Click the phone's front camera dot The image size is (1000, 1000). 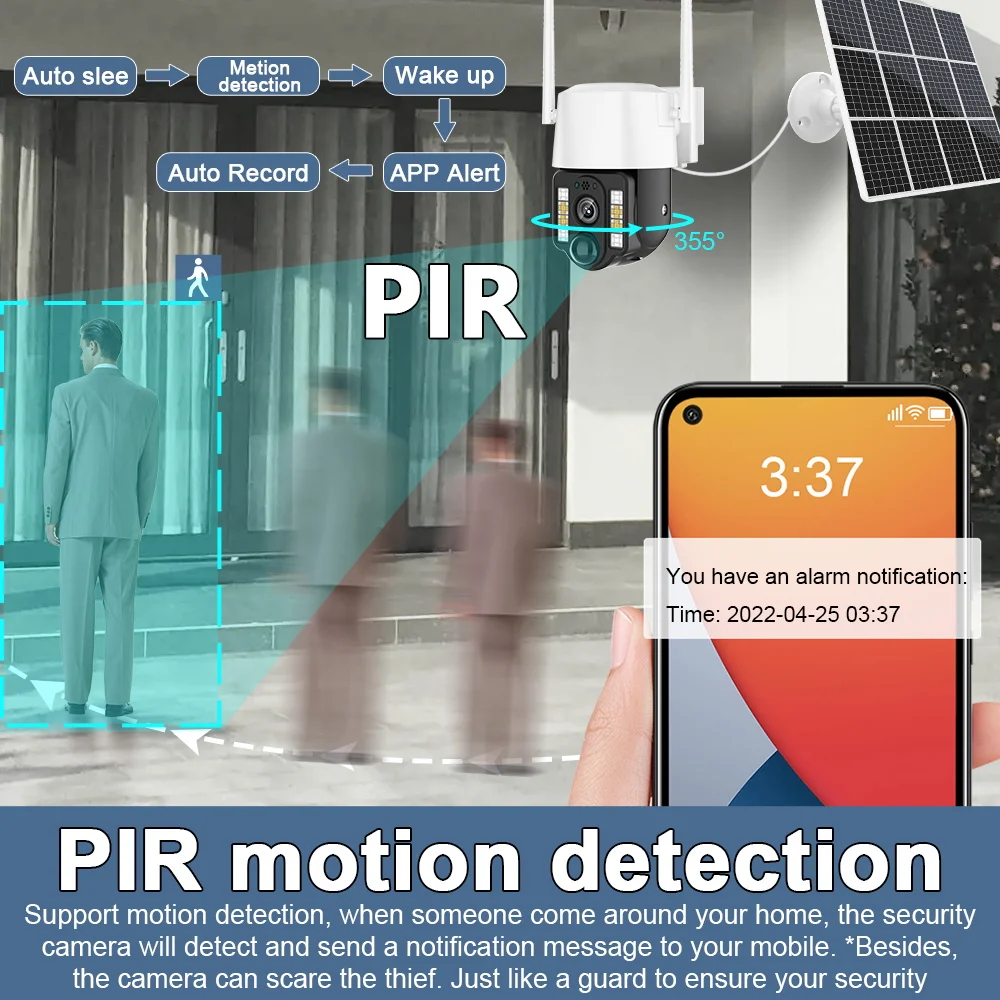[x=692, y=415]
